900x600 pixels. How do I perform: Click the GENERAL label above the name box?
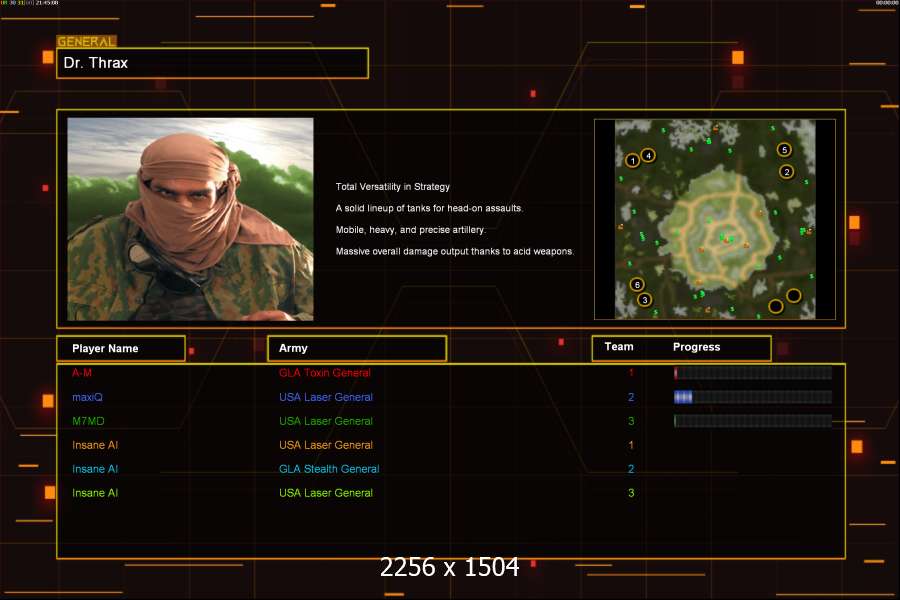(86, 41)
